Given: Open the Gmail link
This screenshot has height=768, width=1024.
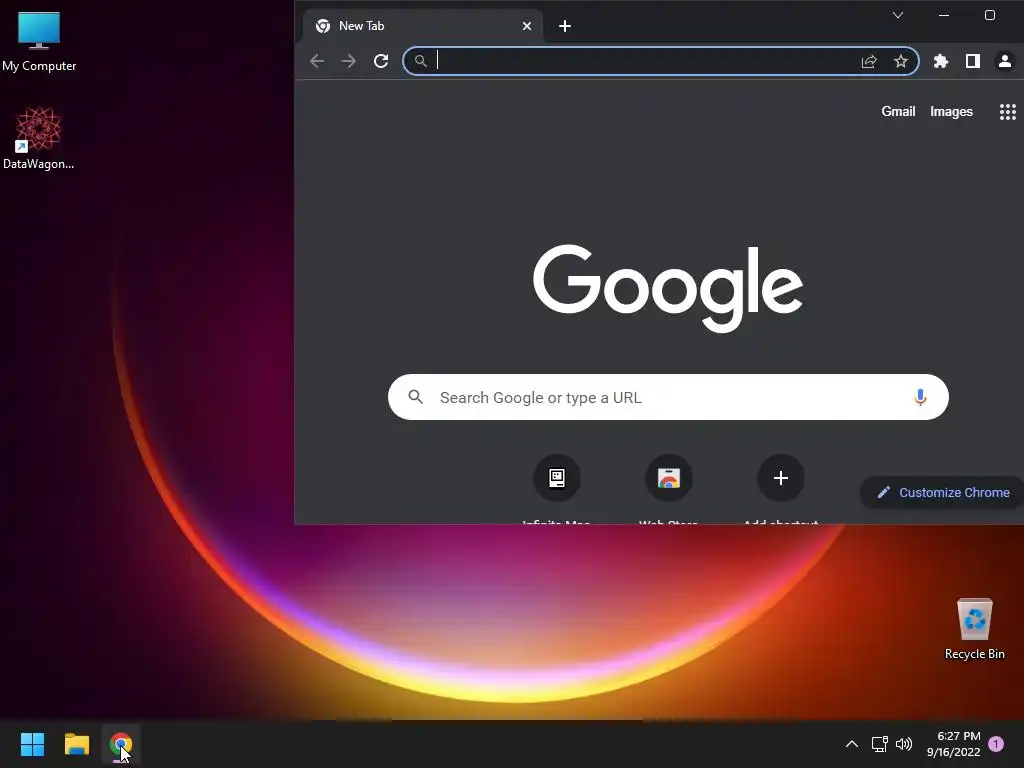Looking at the screenshot, I should click(x=898, y=112).
